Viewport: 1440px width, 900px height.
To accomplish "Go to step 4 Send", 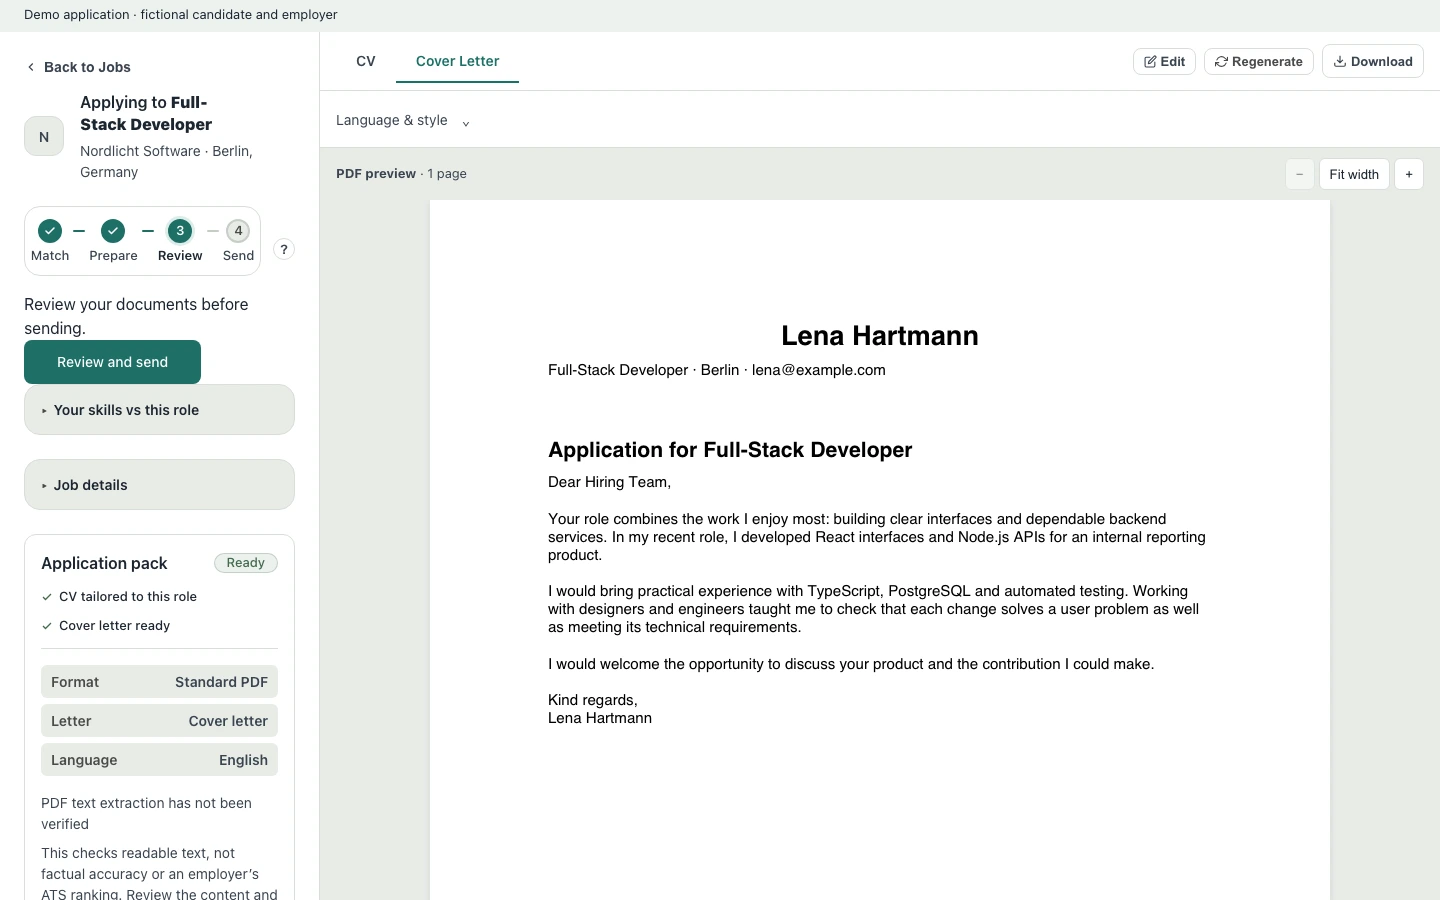I will tap(238, 231).
